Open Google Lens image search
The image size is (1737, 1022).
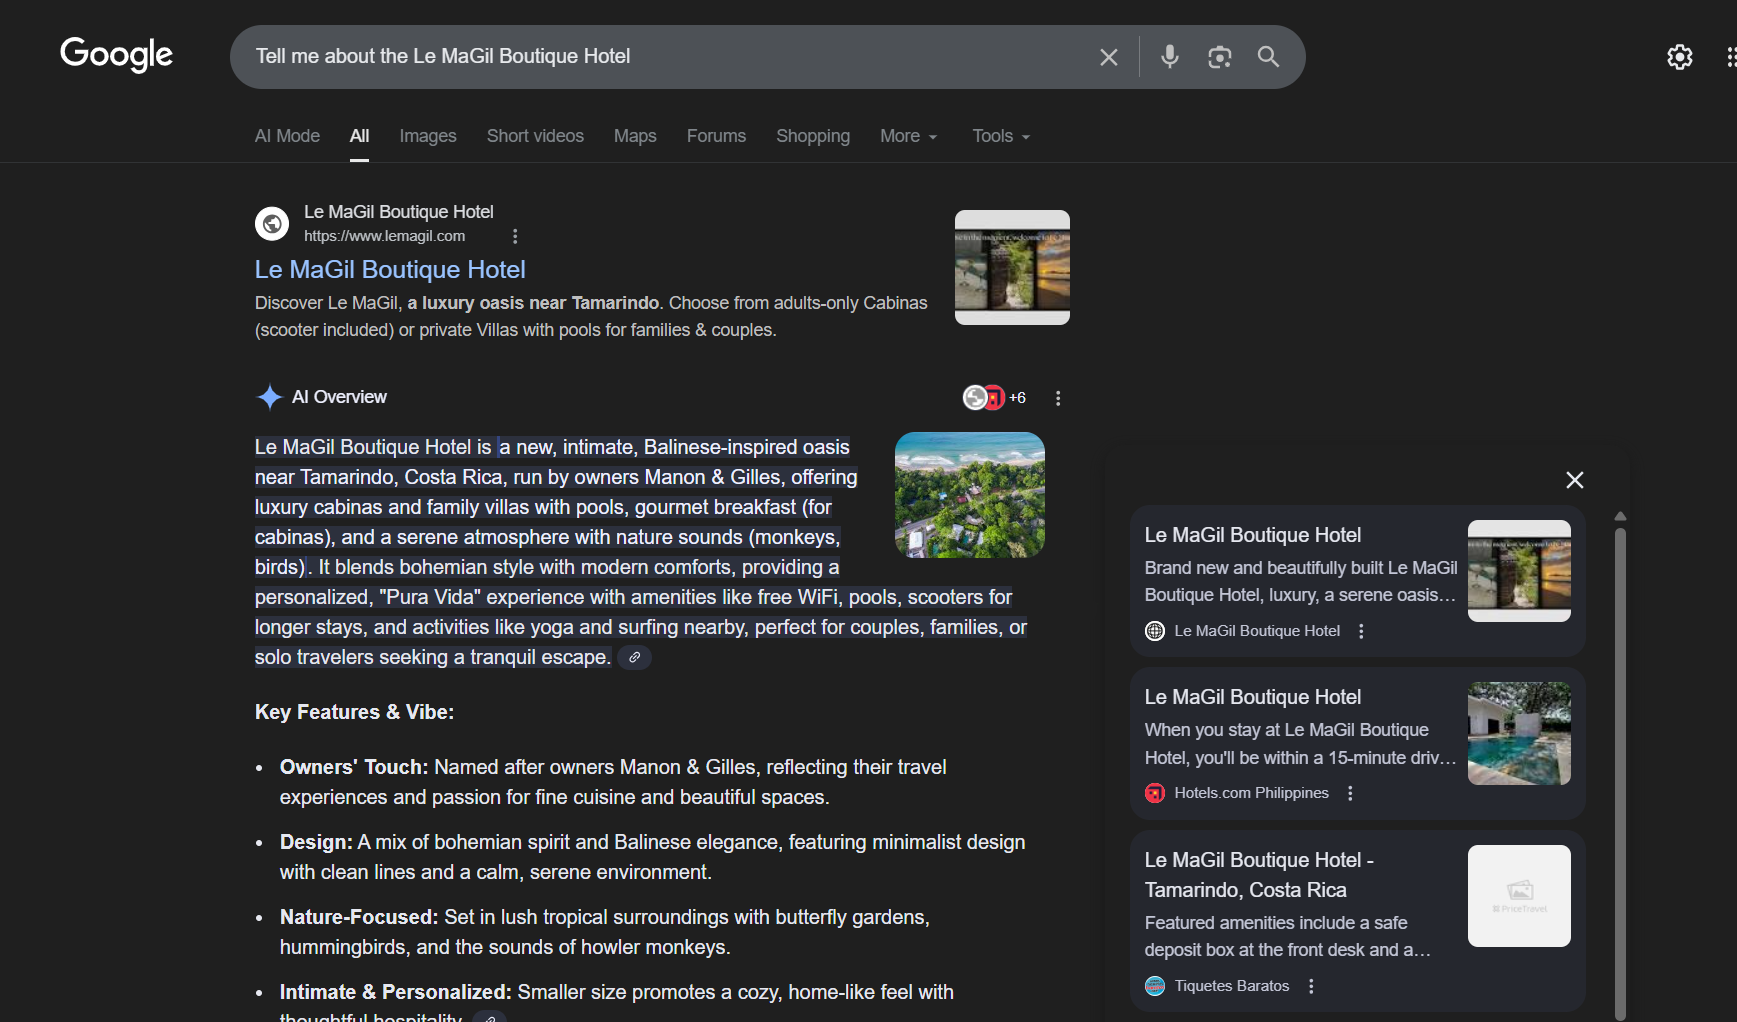click(x=1219, y=57)
